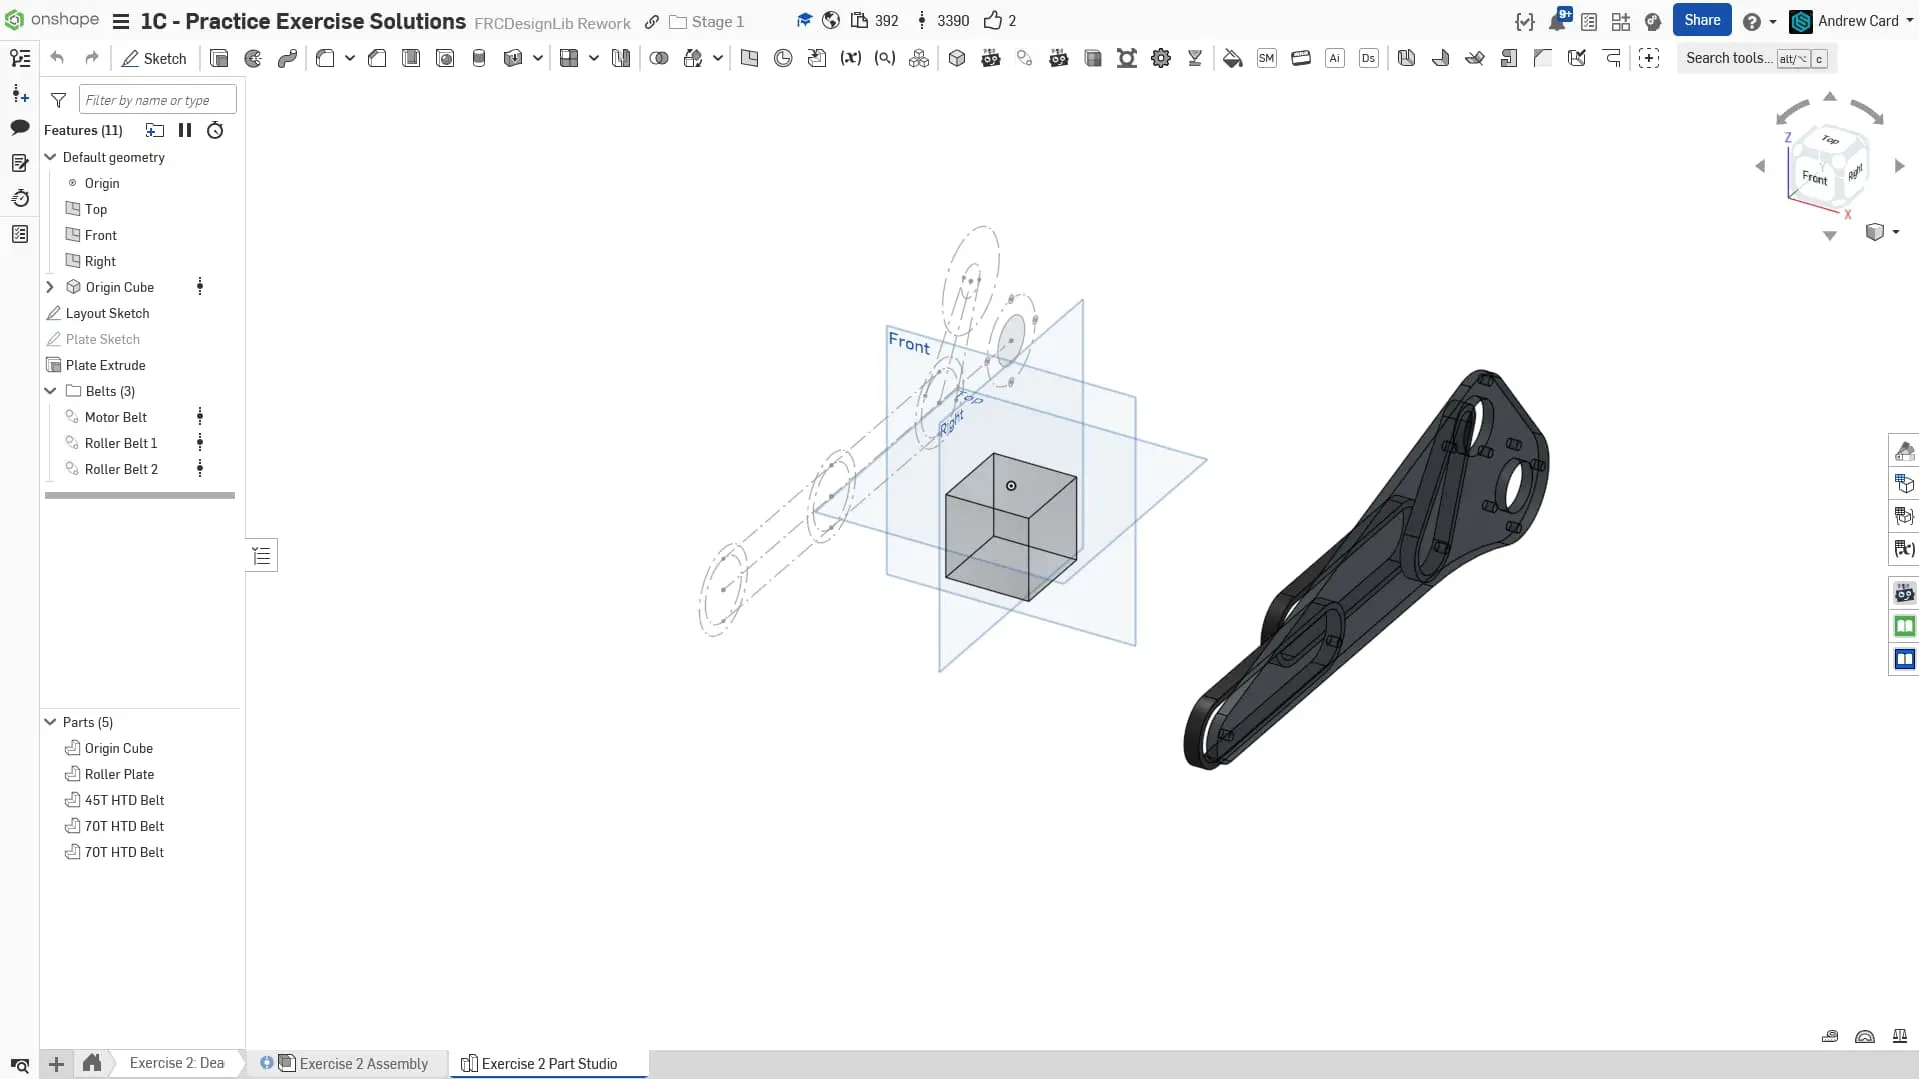Collapse the Default geometry group
Screen dimensions: 1919x1079
click(x=50, y=157)
